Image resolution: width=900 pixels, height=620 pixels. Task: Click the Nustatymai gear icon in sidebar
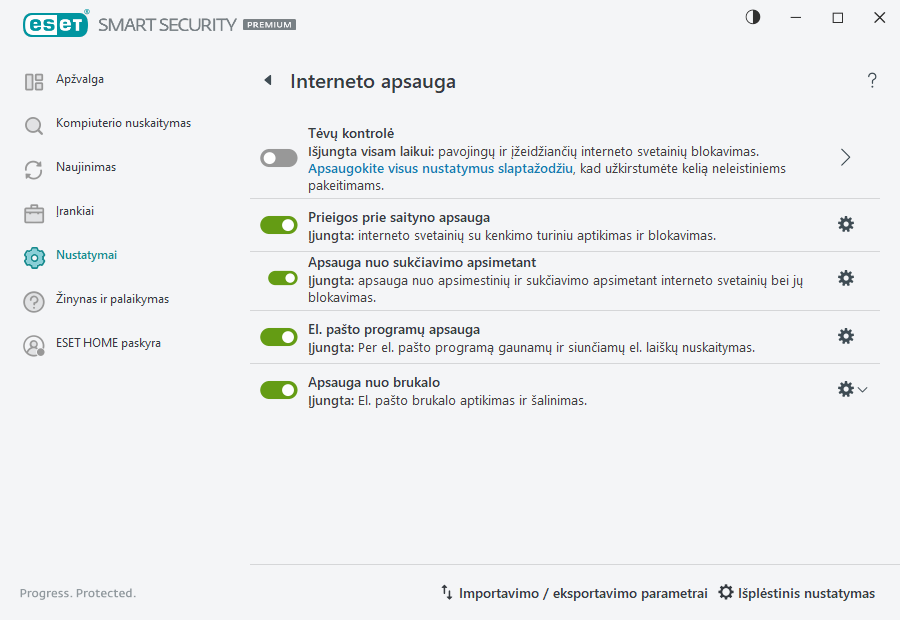point(33,255)
